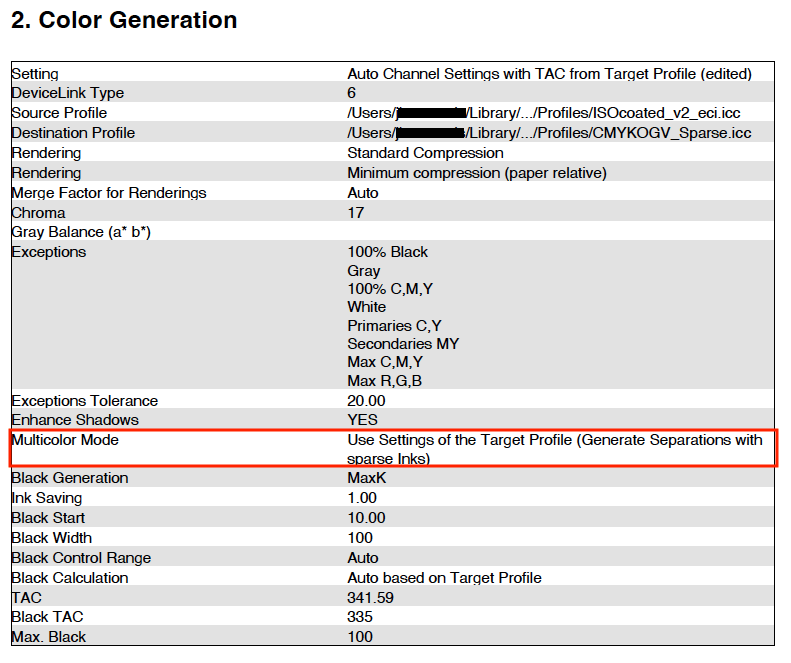The width and height of the screenshot is (791, 663).
Task: Select "Auto based on Target Profile" value
Action: tap(444, 578)
